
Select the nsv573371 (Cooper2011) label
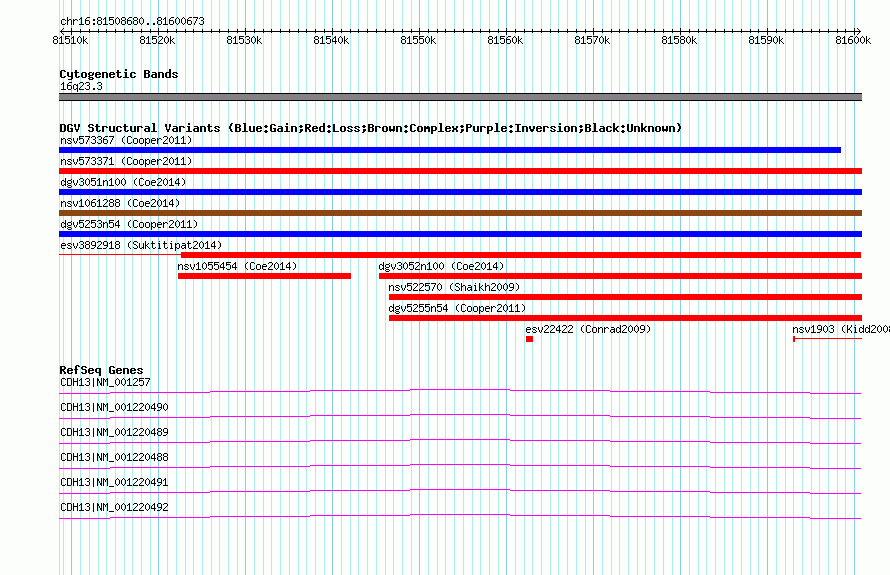point(126,161)
